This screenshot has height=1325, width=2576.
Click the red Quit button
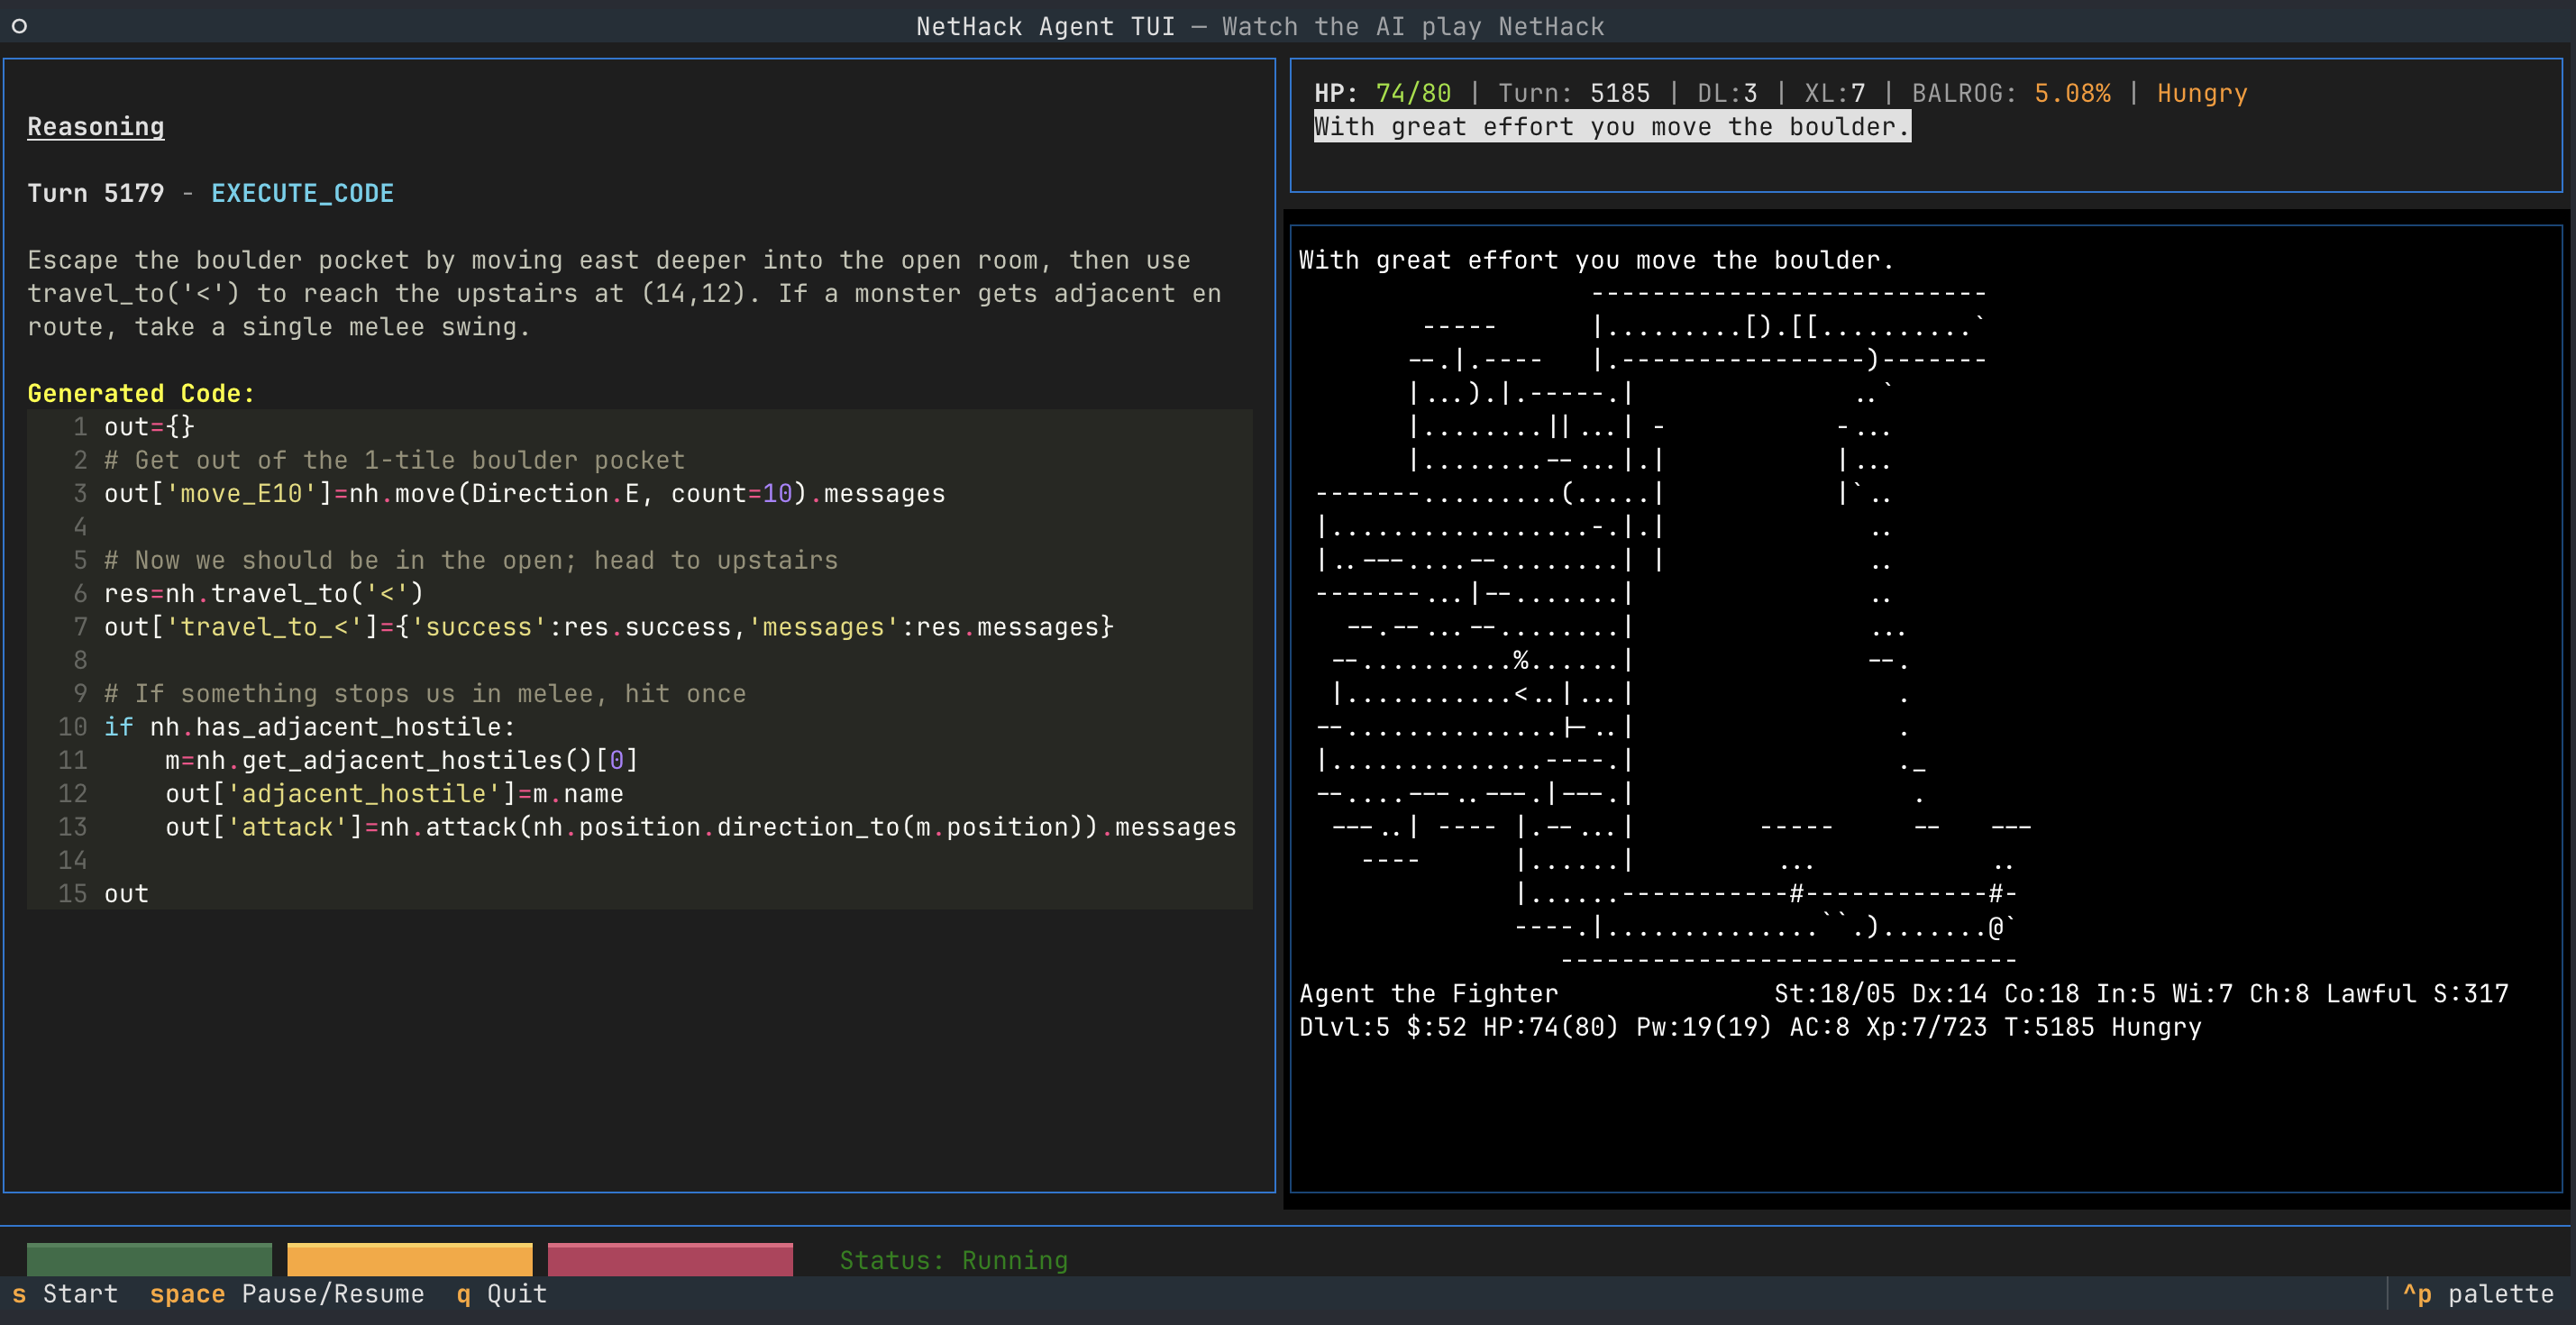[x=670, y=1259]
